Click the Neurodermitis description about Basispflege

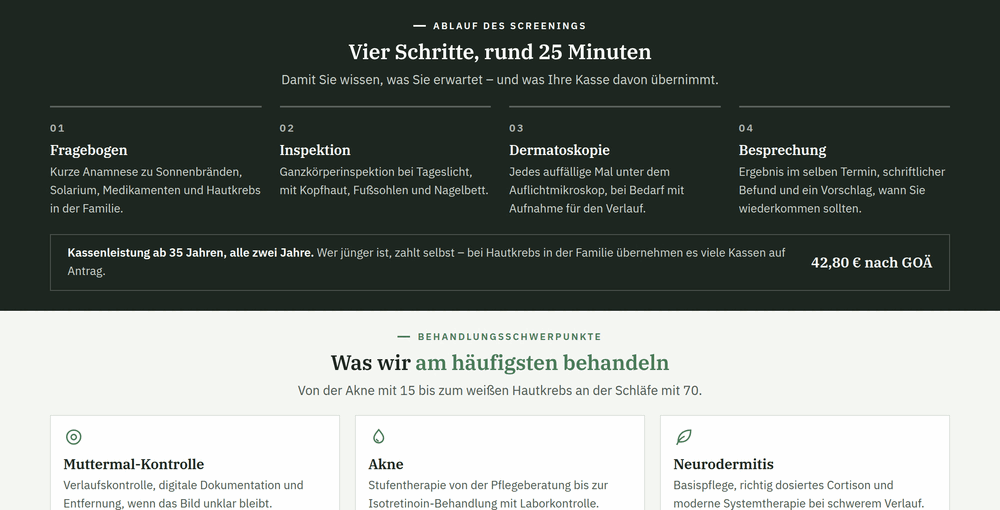[798, 494]
